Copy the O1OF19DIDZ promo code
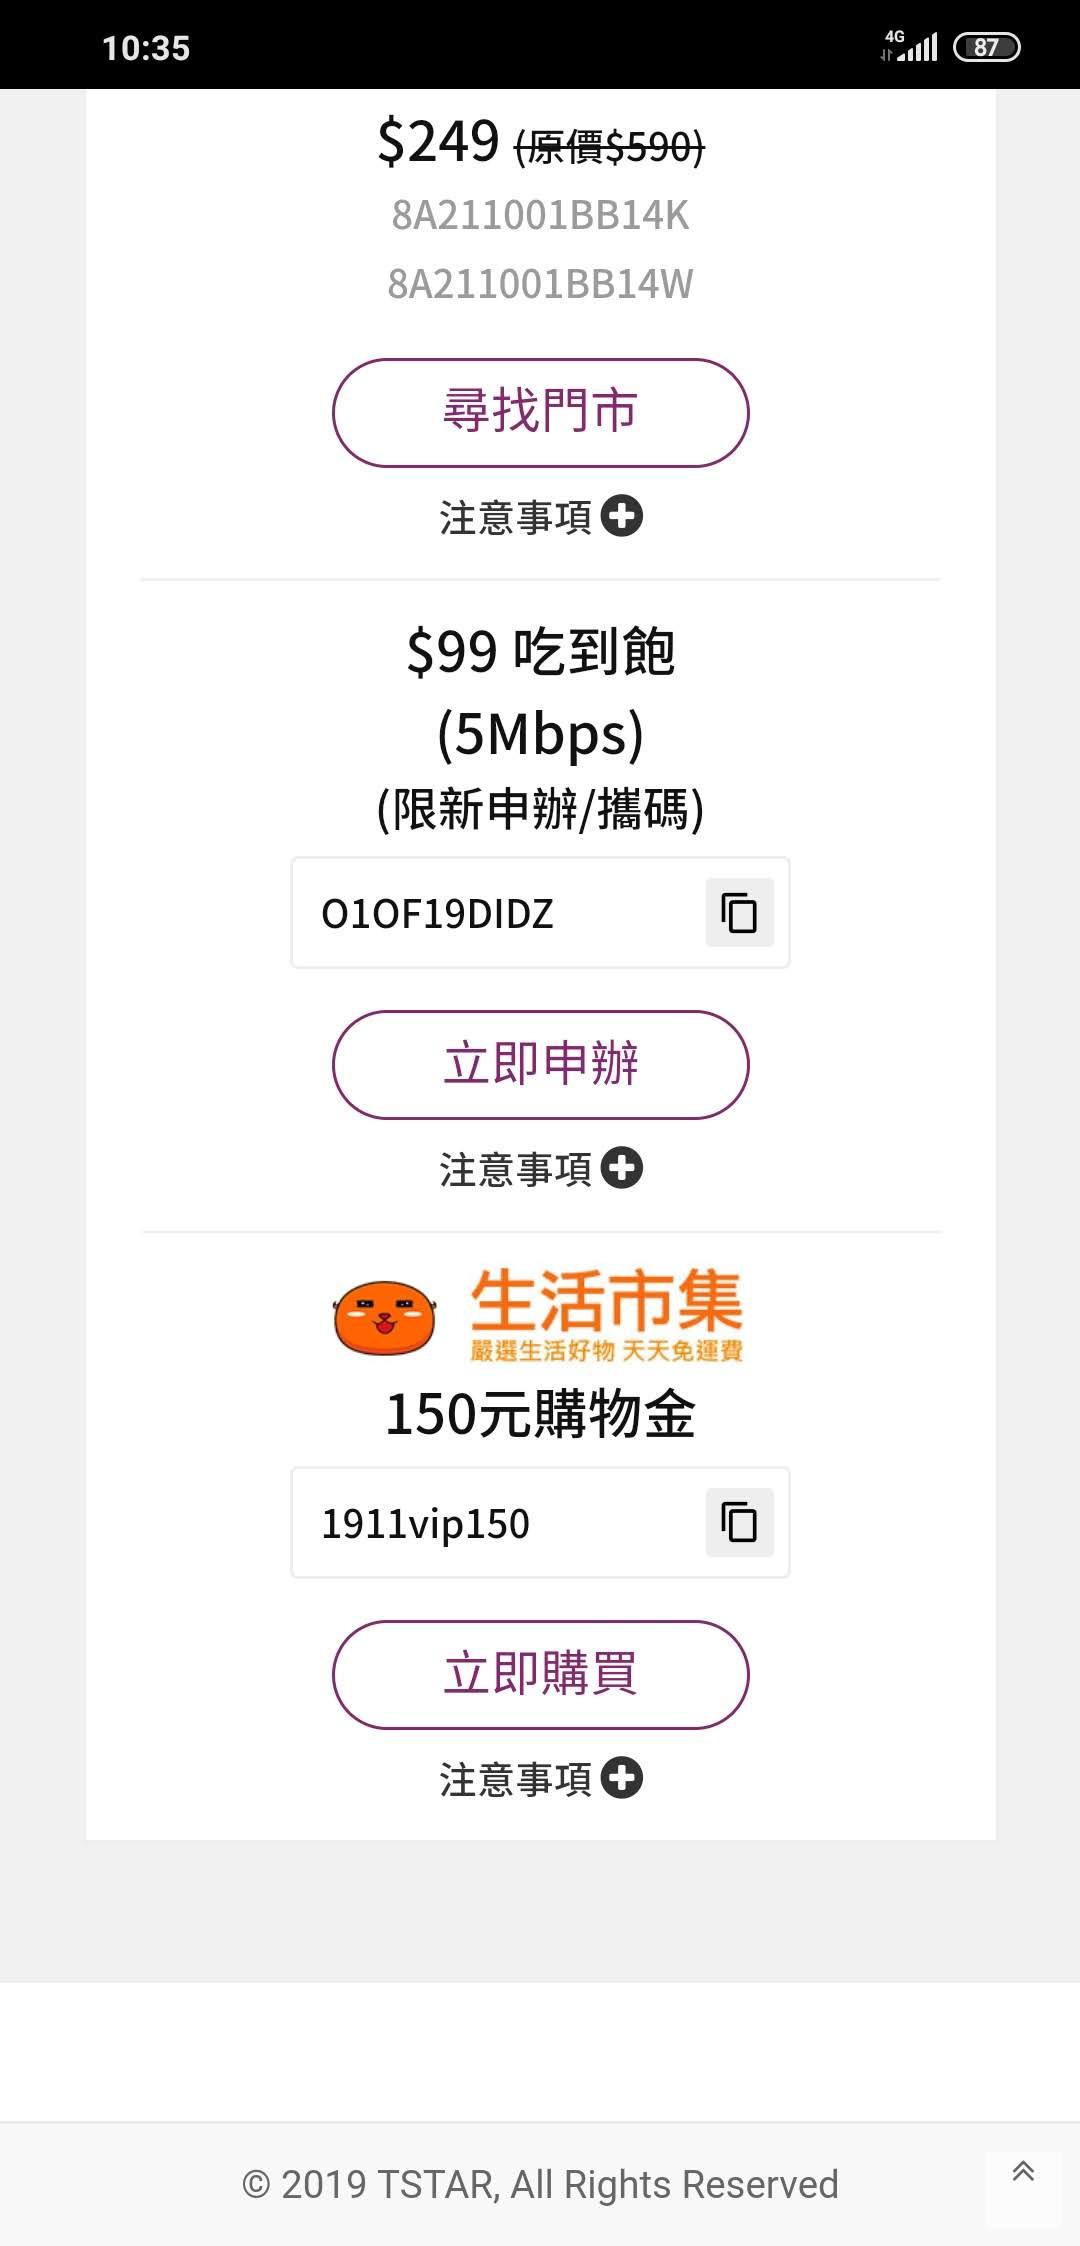The image size is (1080, 2246). click(x=739, y=912)
